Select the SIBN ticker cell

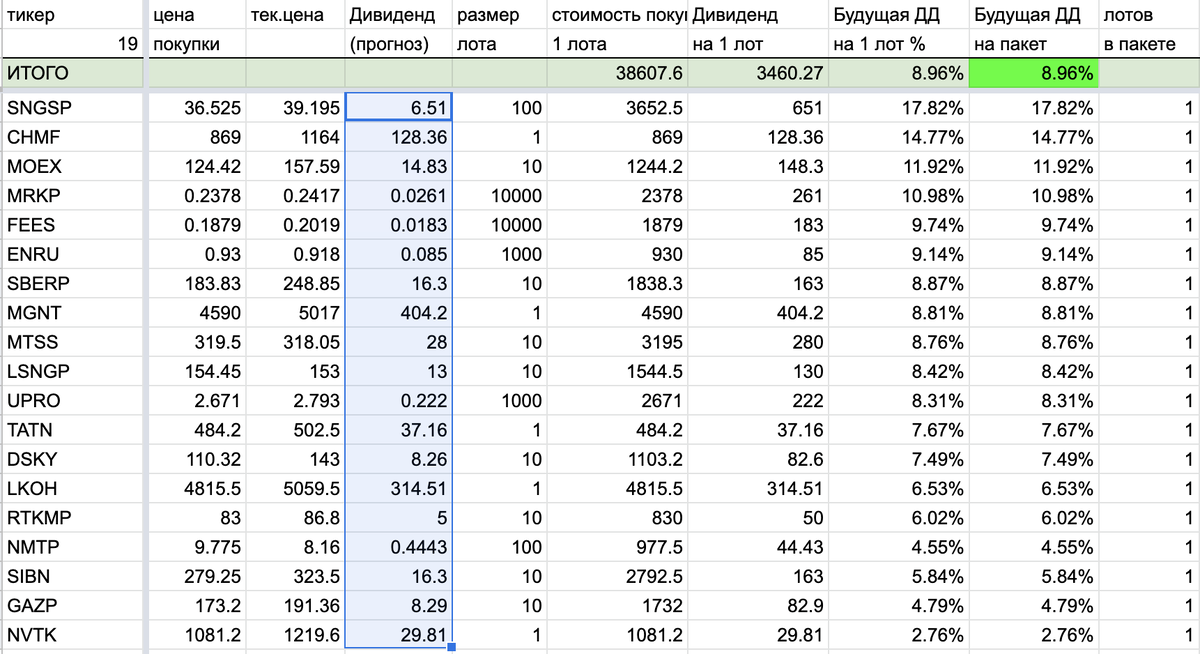click(72, 576)
